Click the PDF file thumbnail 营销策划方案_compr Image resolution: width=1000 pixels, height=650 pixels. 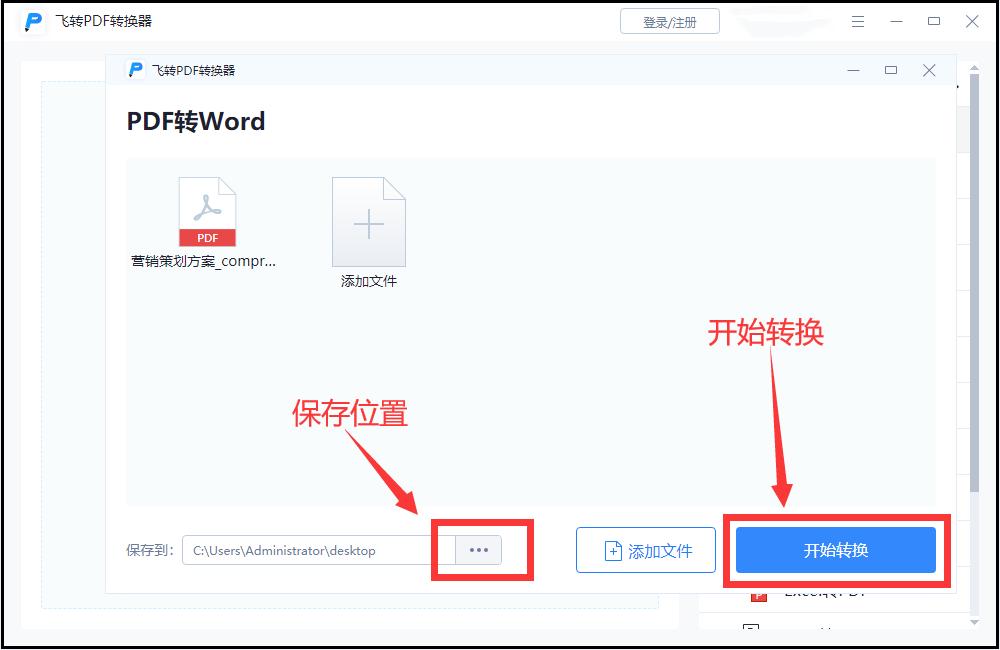pos(207,210)
